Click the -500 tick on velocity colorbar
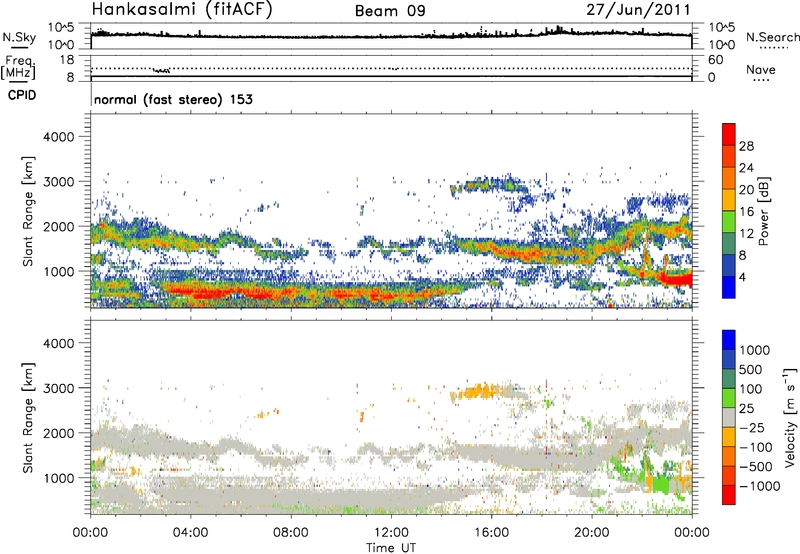800x554 pixels. tap(756, 467)
